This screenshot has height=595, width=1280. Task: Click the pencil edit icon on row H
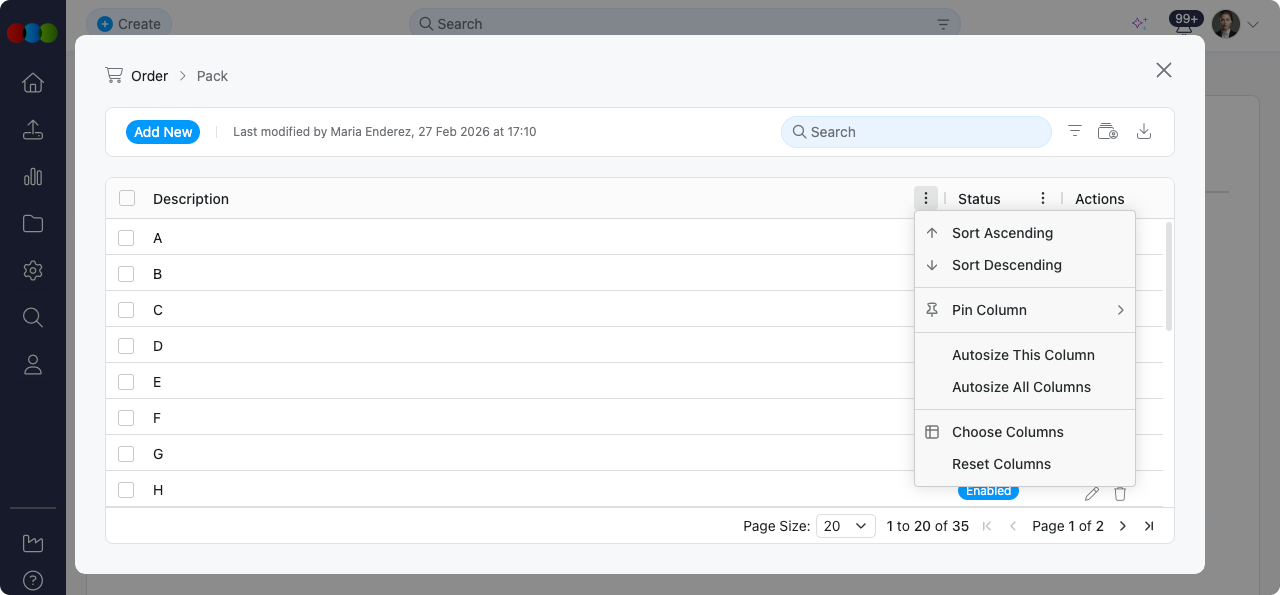pos(1091,493)
